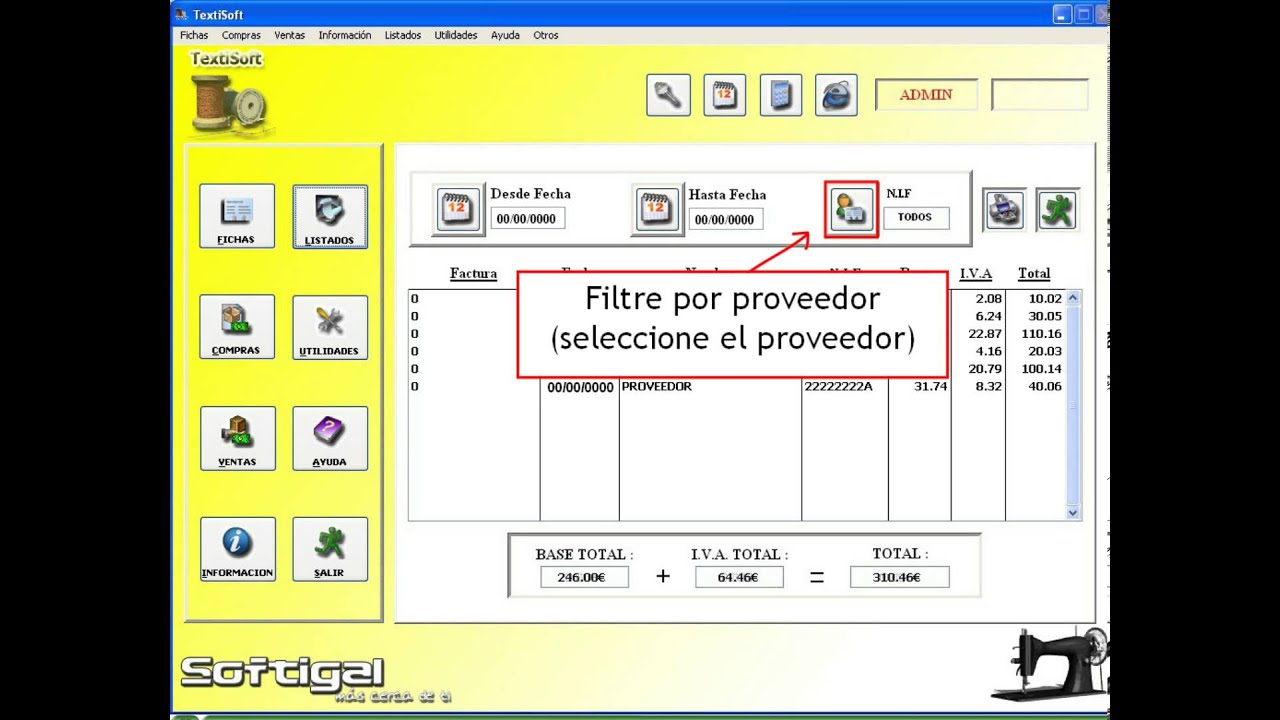Click the I.V.A column header
This screenshot has width=1280, height=720.
coord(976,274)
